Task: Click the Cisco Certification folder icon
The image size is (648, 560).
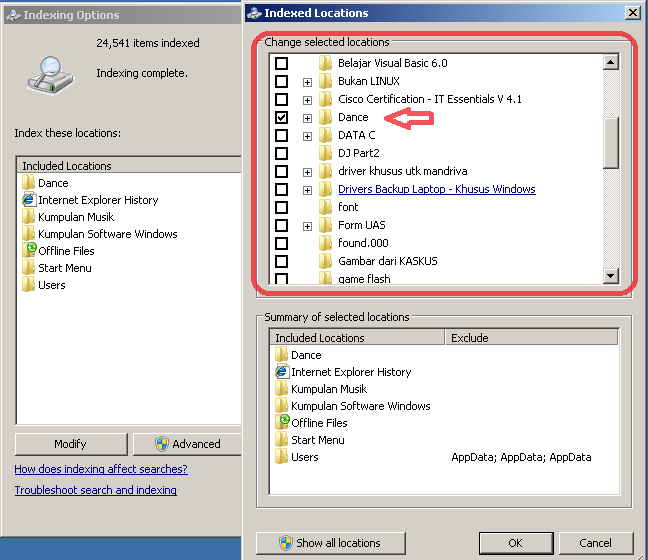Action: click(x=326, y=99)
